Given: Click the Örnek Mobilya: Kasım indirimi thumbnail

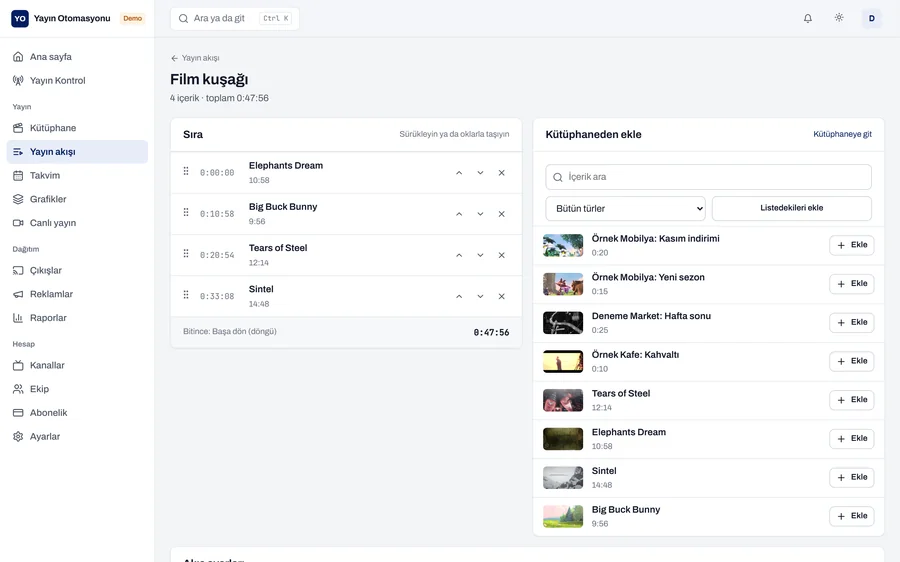Looking at the screenshot, I should (x=563, y=246).
